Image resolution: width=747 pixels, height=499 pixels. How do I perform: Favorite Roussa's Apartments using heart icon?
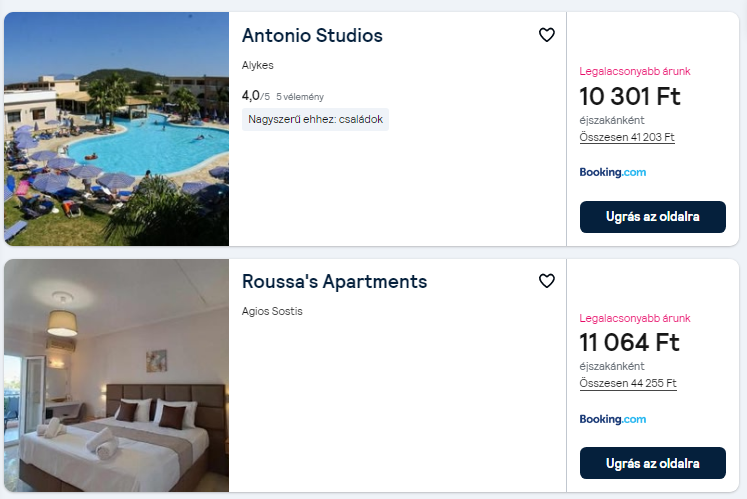[547, 281]
